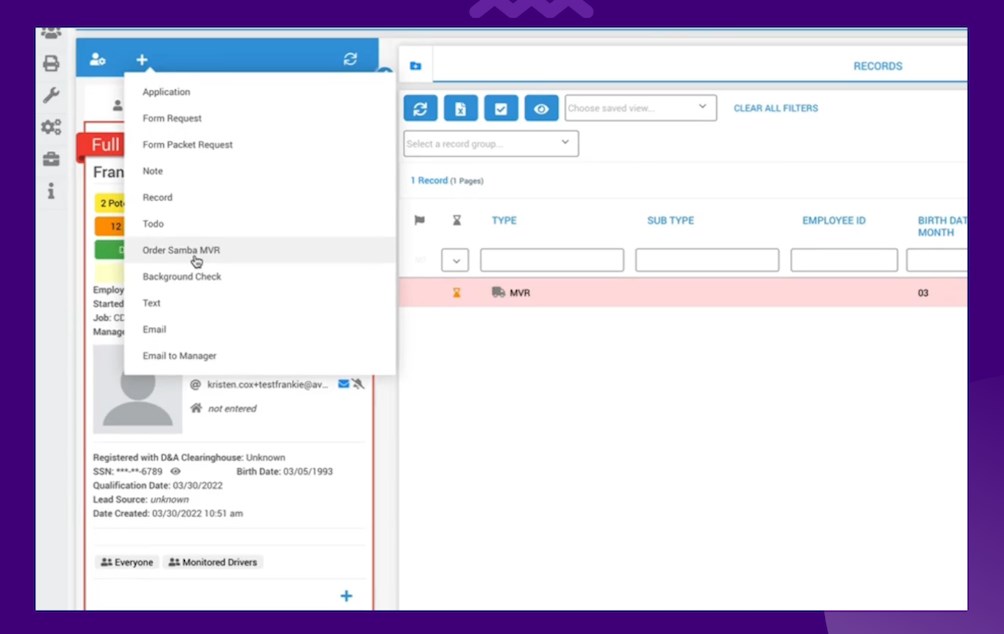Click the briefcase icon in left sidebar
Image resolution: width=1004 pixels, height=634 pixels.
coord(51,159)
